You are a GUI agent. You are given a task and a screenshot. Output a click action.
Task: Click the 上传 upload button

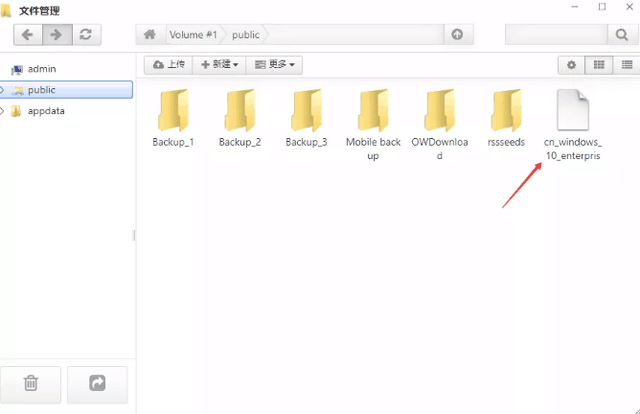click(x=169, y=65)
